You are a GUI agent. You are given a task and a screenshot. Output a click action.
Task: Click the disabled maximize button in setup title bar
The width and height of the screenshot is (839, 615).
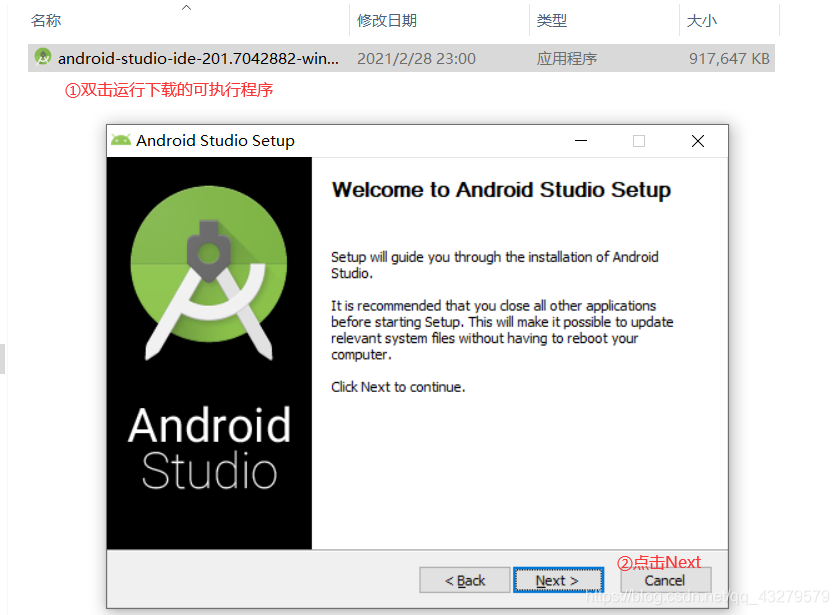(x=639, y=141)
